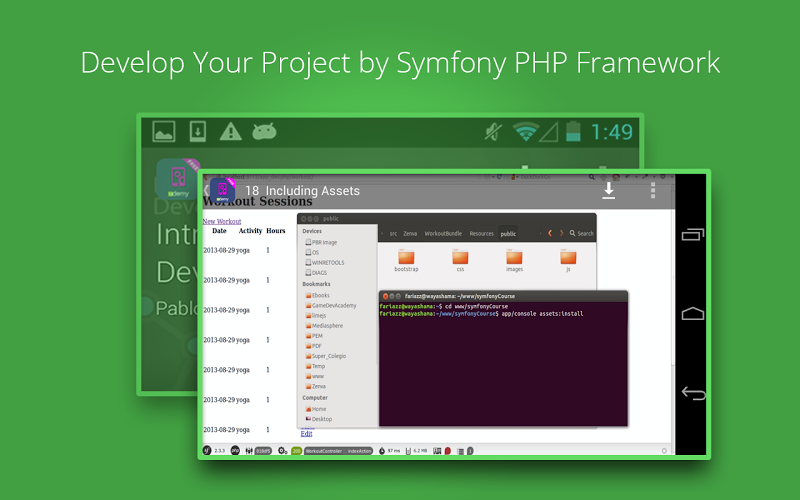Tap the download icon in the video header
This screenshot has height=500, width=800.
click(x=608, y=191)
